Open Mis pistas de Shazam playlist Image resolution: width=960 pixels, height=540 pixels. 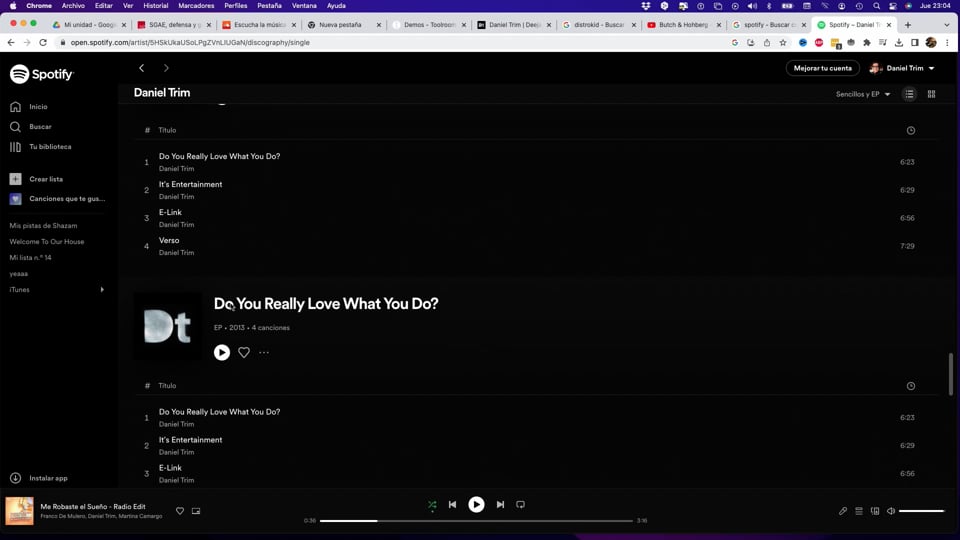pyautogui.click(x=43, y=226)
